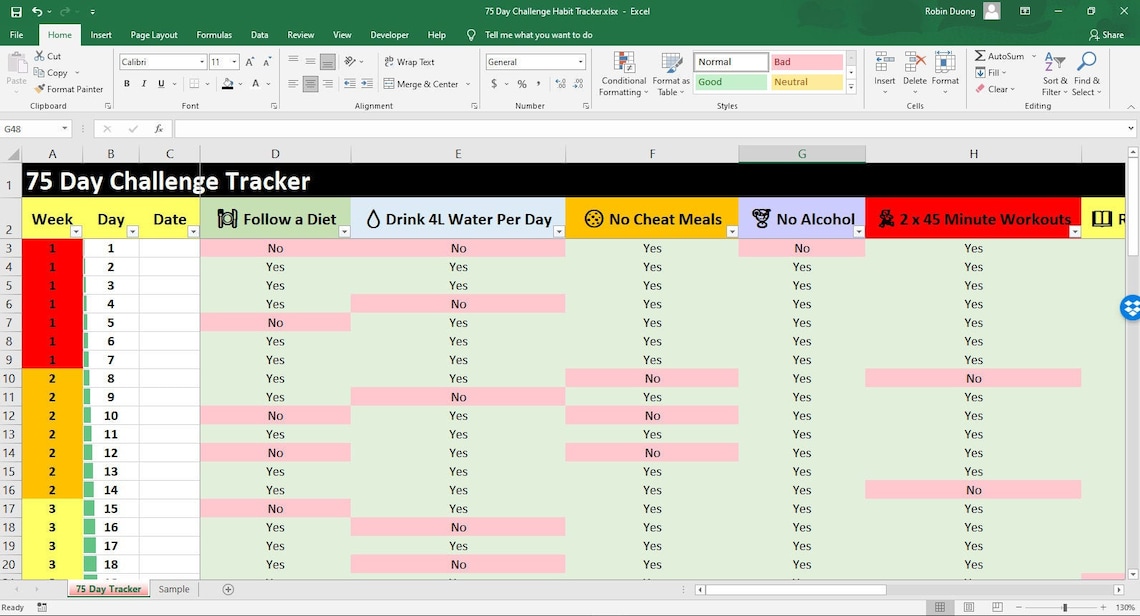Open the No Alcohol filter dropdown

click(x=859, y=231)
